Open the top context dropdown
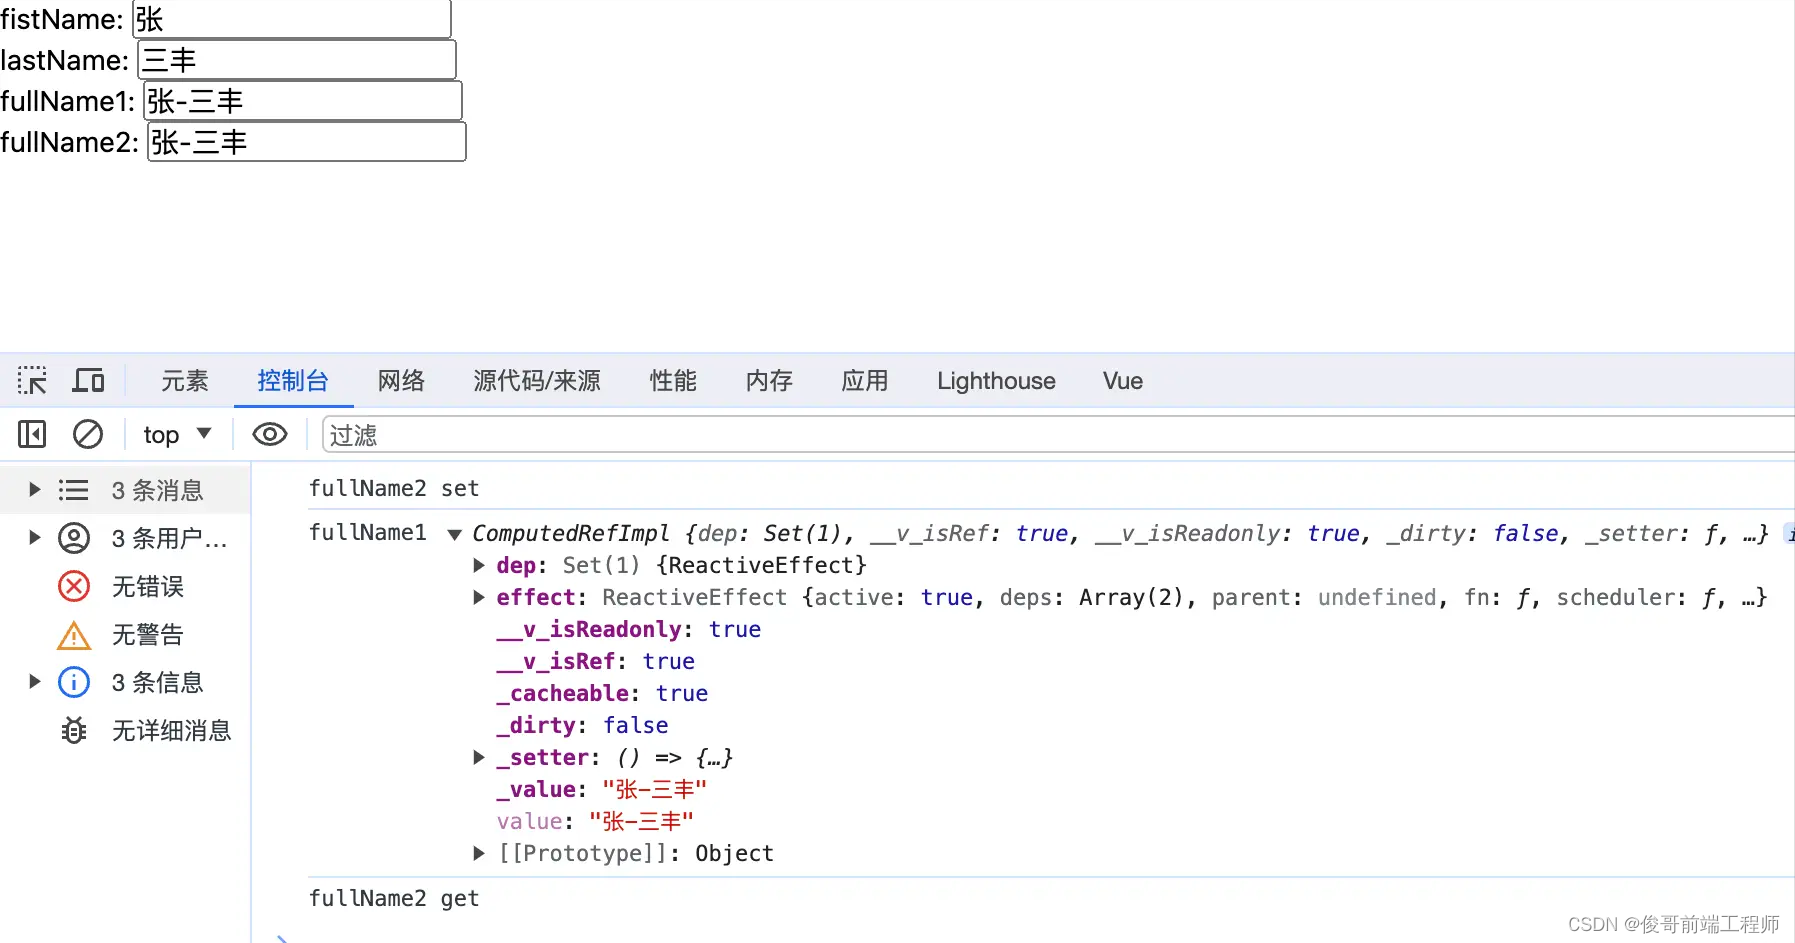1795x943 pixels. point(177,434)
